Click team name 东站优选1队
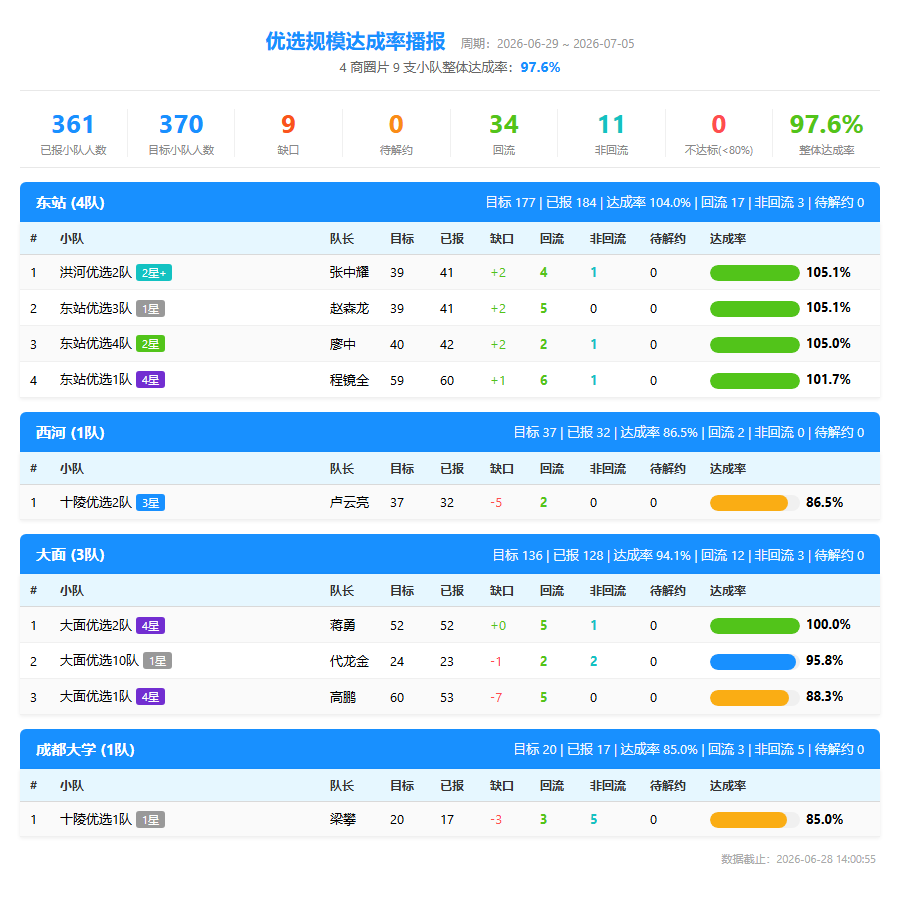Screen dimensions: 900x898 (96, 379)
